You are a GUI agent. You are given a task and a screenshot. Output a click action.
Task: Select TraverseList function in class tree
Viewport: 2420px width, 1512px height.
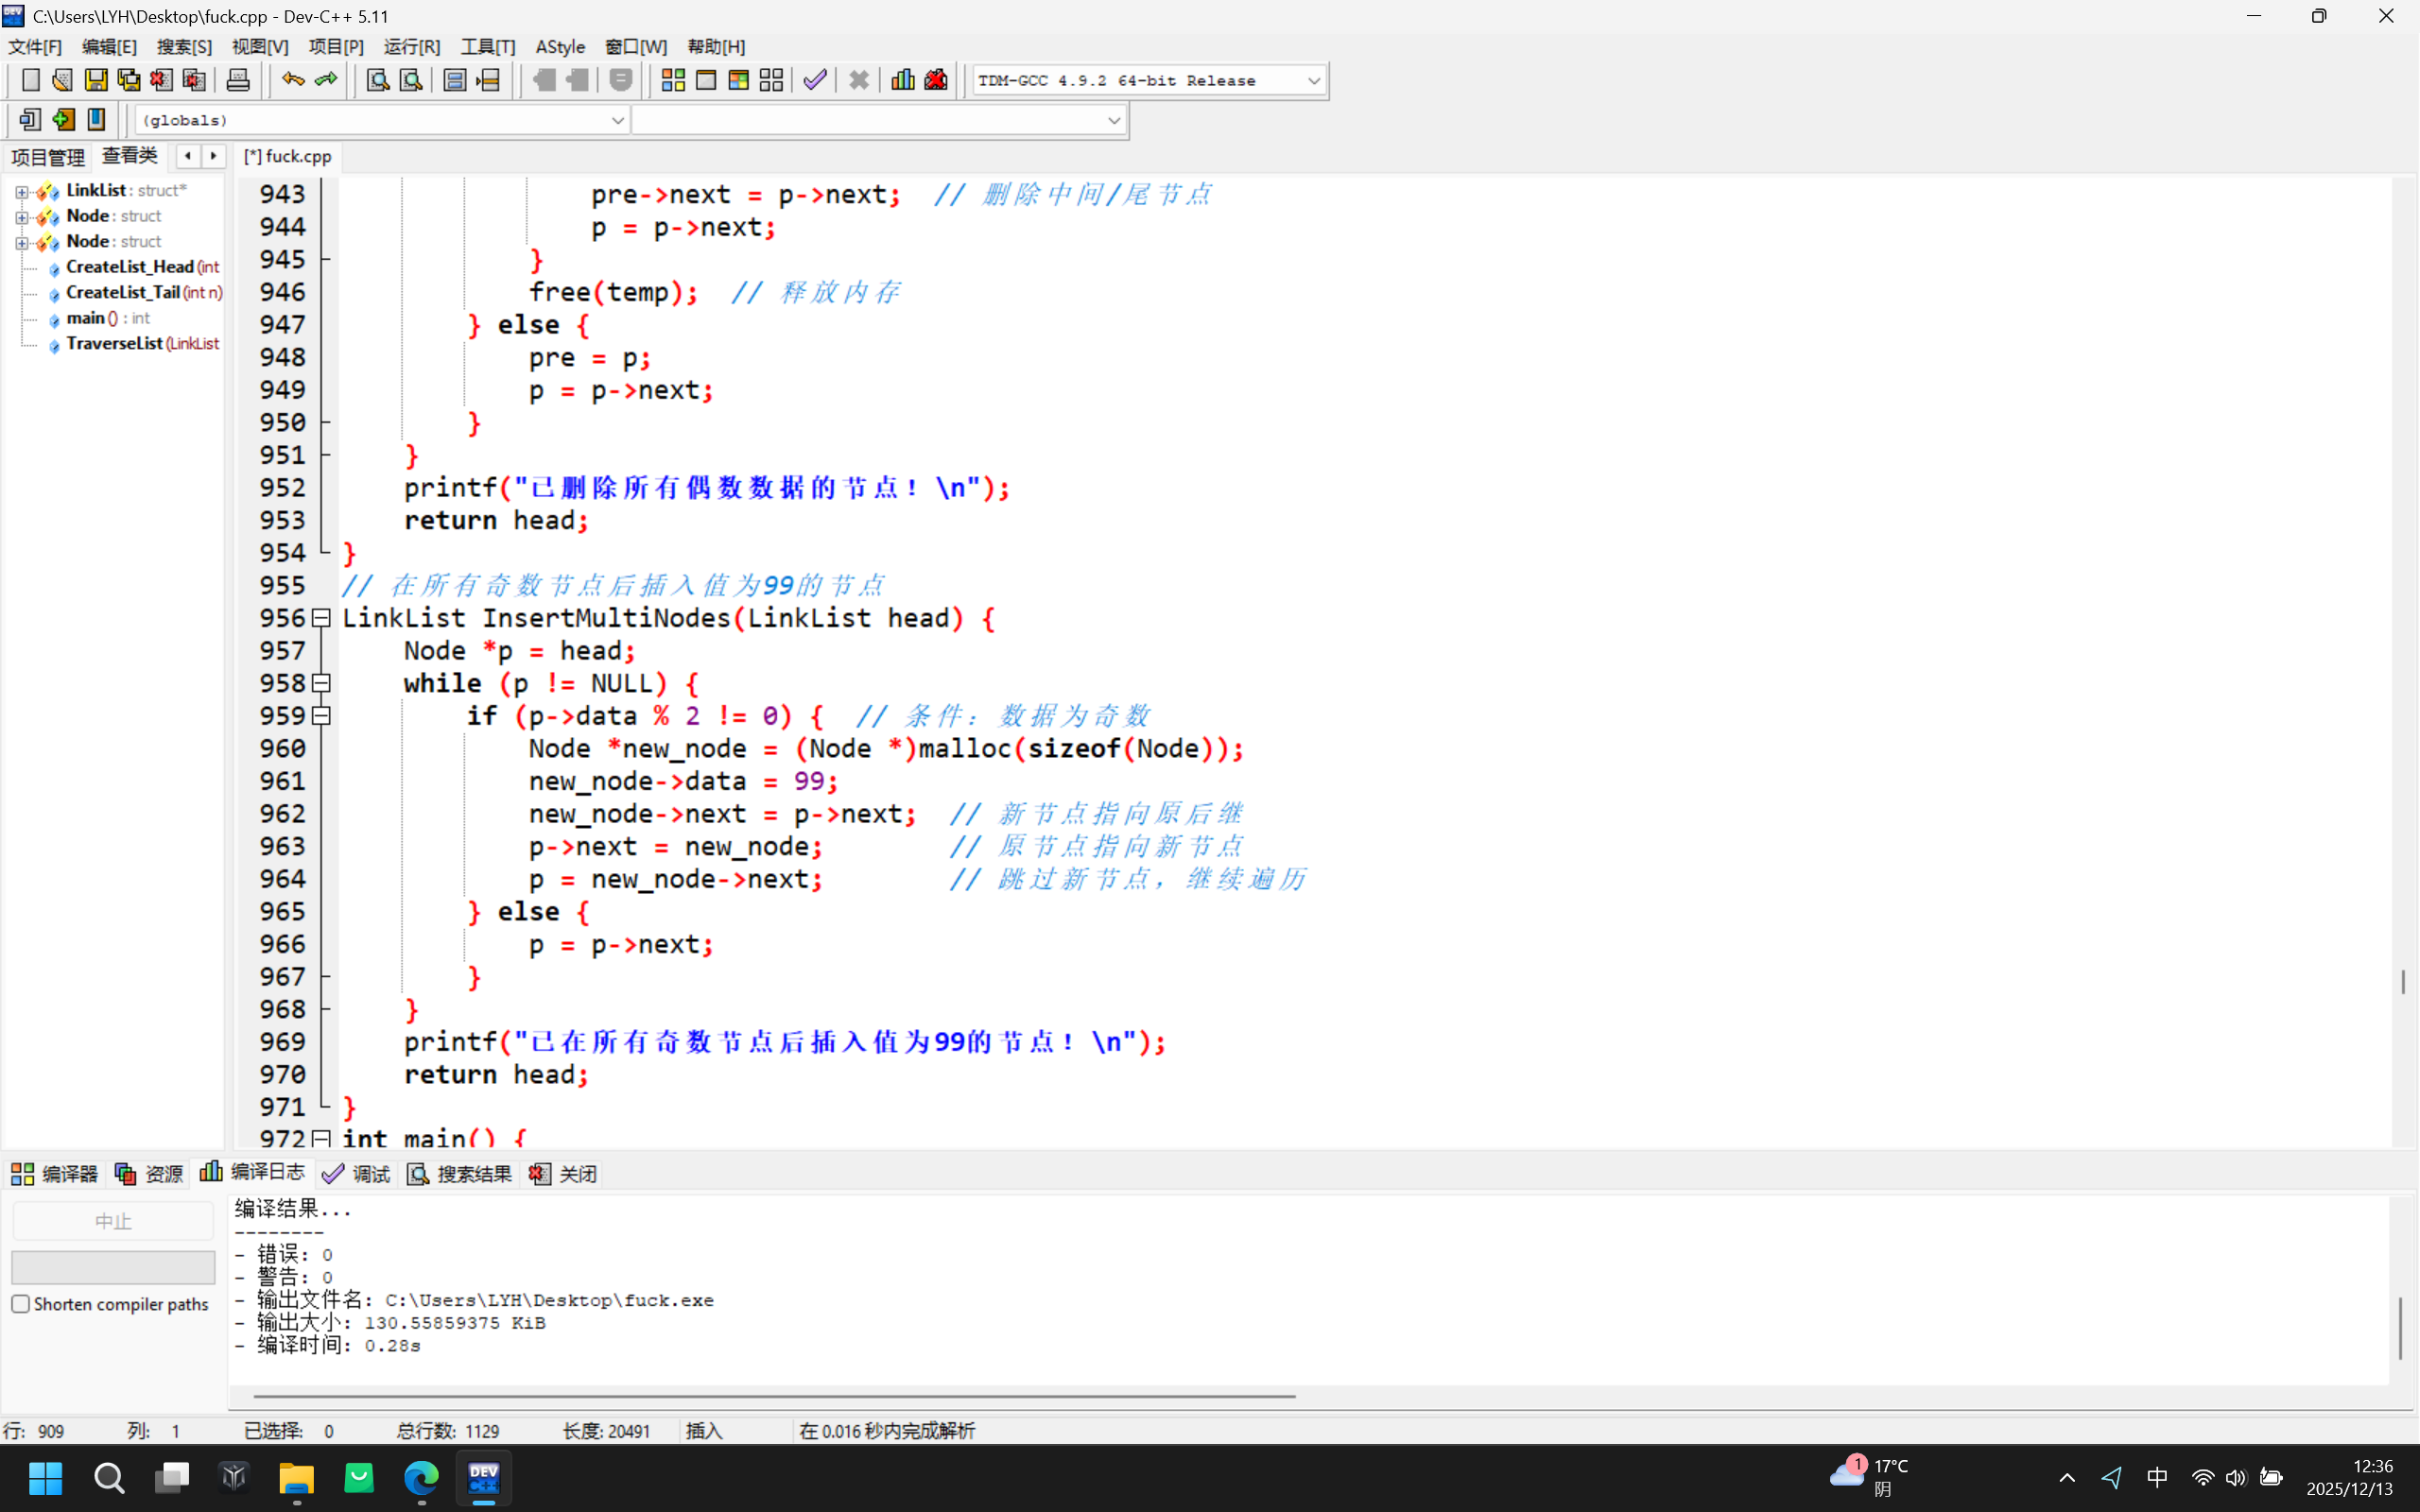[114, 343]
